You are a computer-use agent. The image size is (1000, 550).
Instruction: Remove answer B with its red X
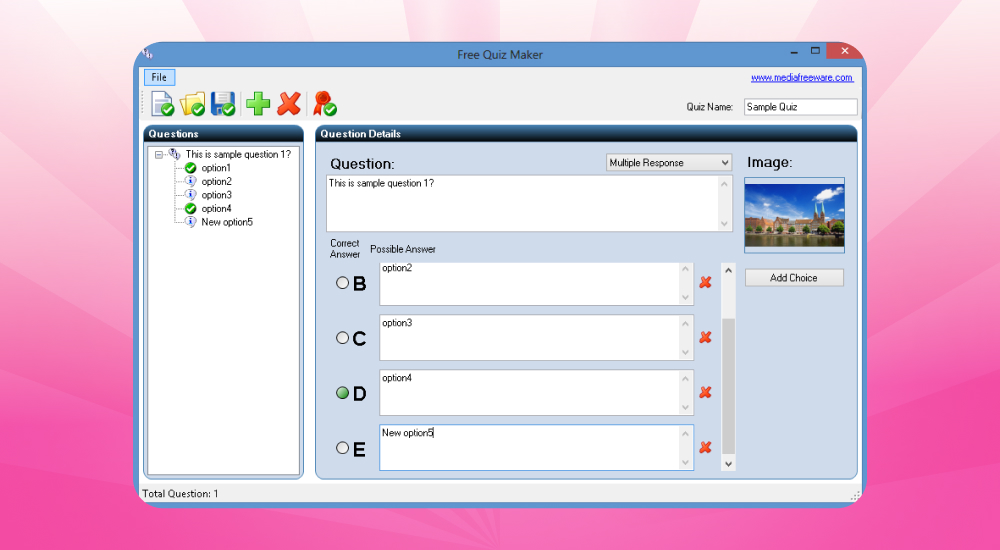click(x=705, y=282)
